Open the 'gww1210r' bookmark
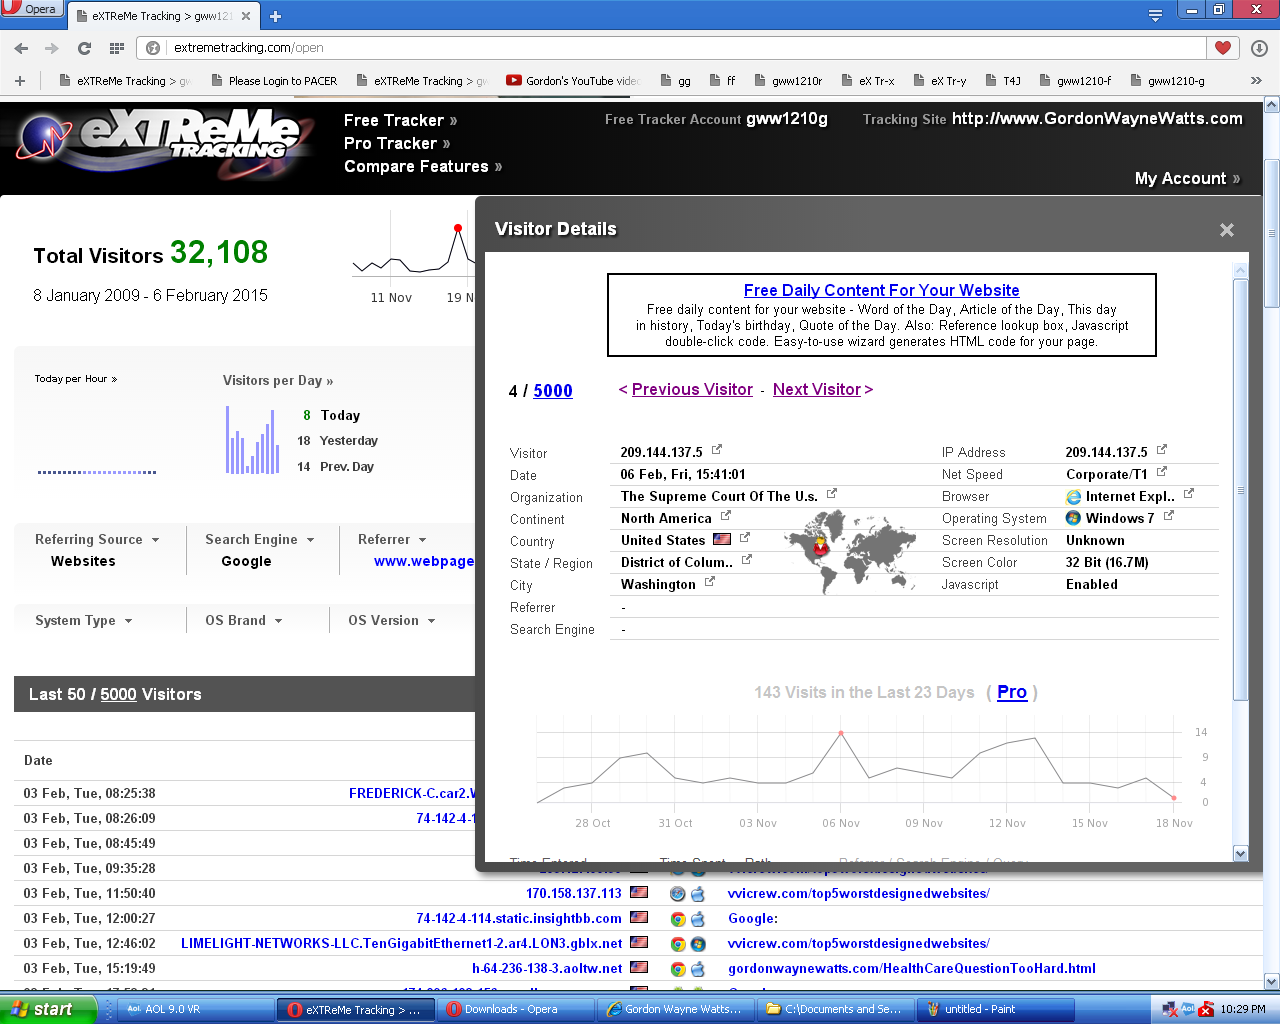The height and width of the screenshot is (1024, 1280). (788, 81)
